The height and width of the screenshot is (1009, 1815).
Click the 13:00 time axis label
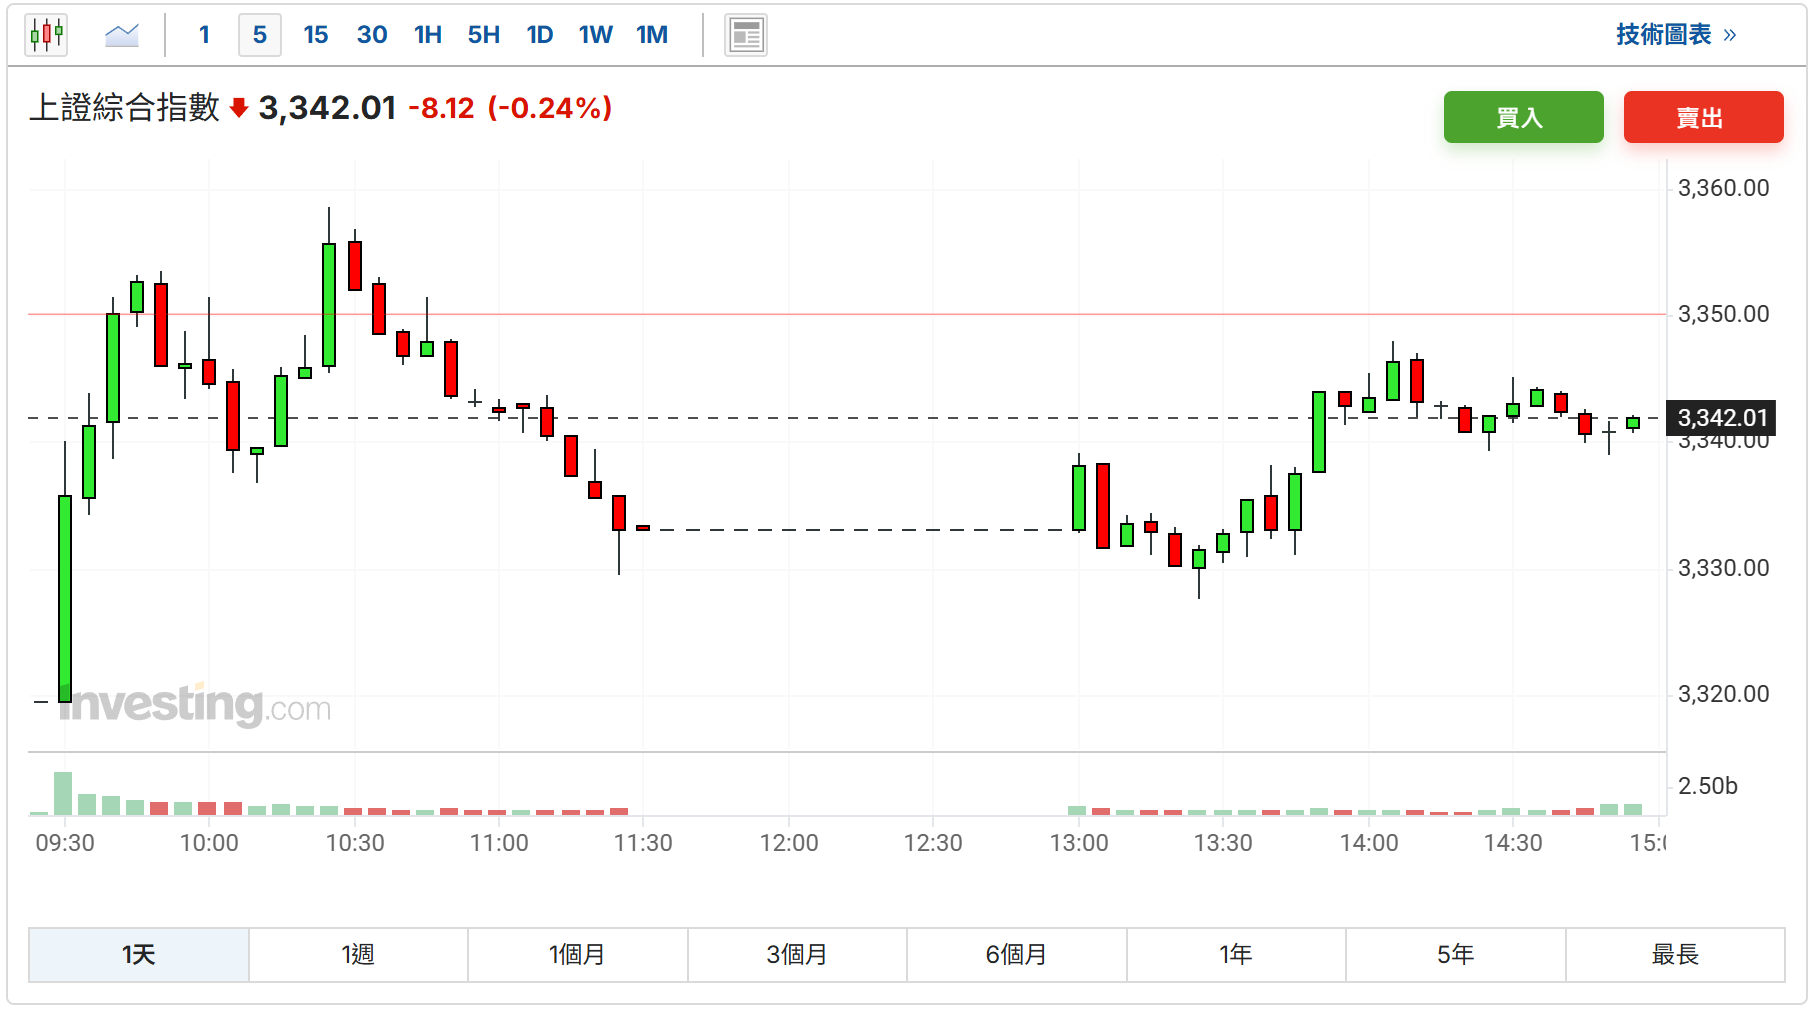1079,843
